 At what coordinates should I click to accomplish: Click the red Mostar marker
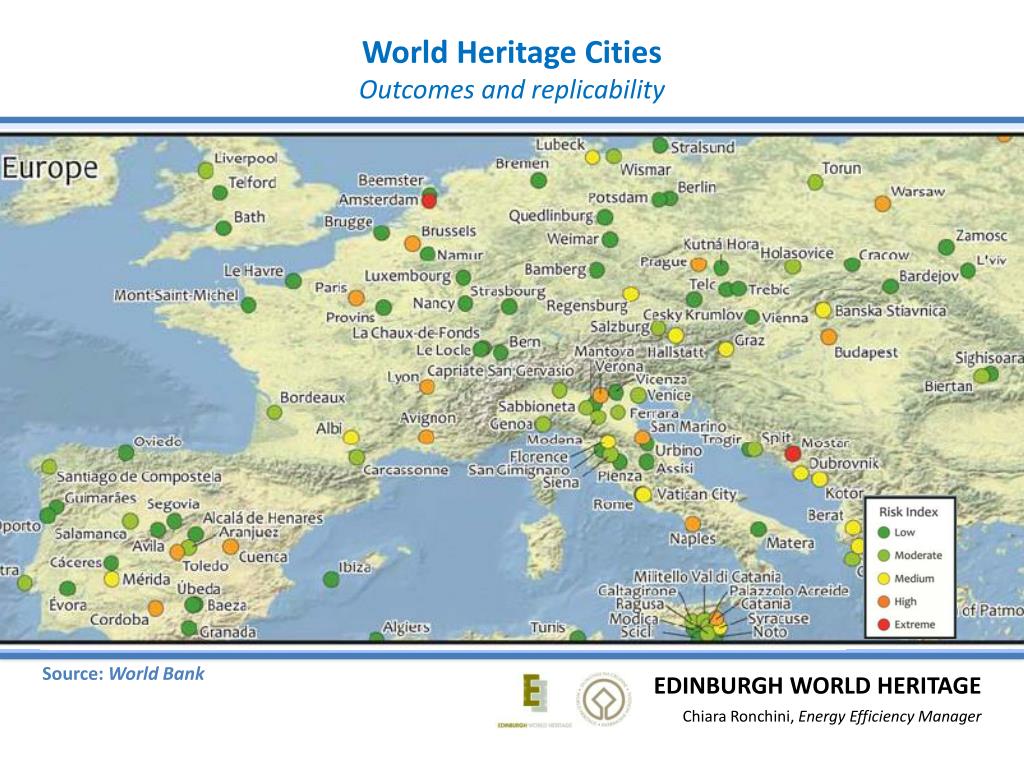pos(793,453)
